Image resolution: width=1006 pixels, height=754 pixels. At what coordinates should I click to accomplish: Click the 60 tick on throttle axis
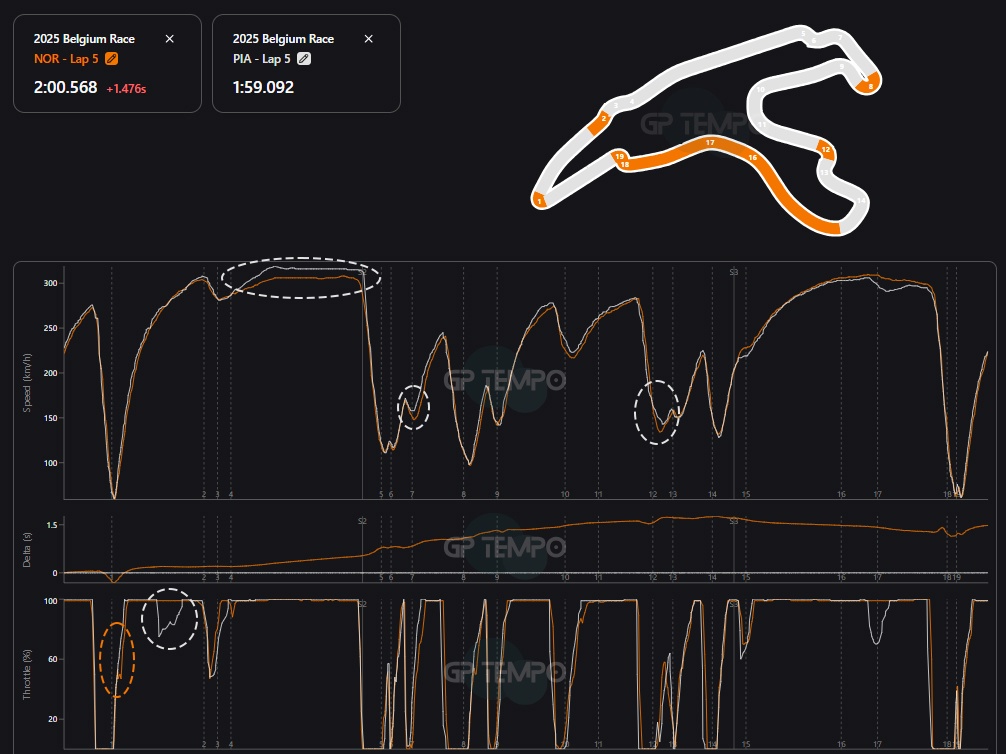(53, 659)
